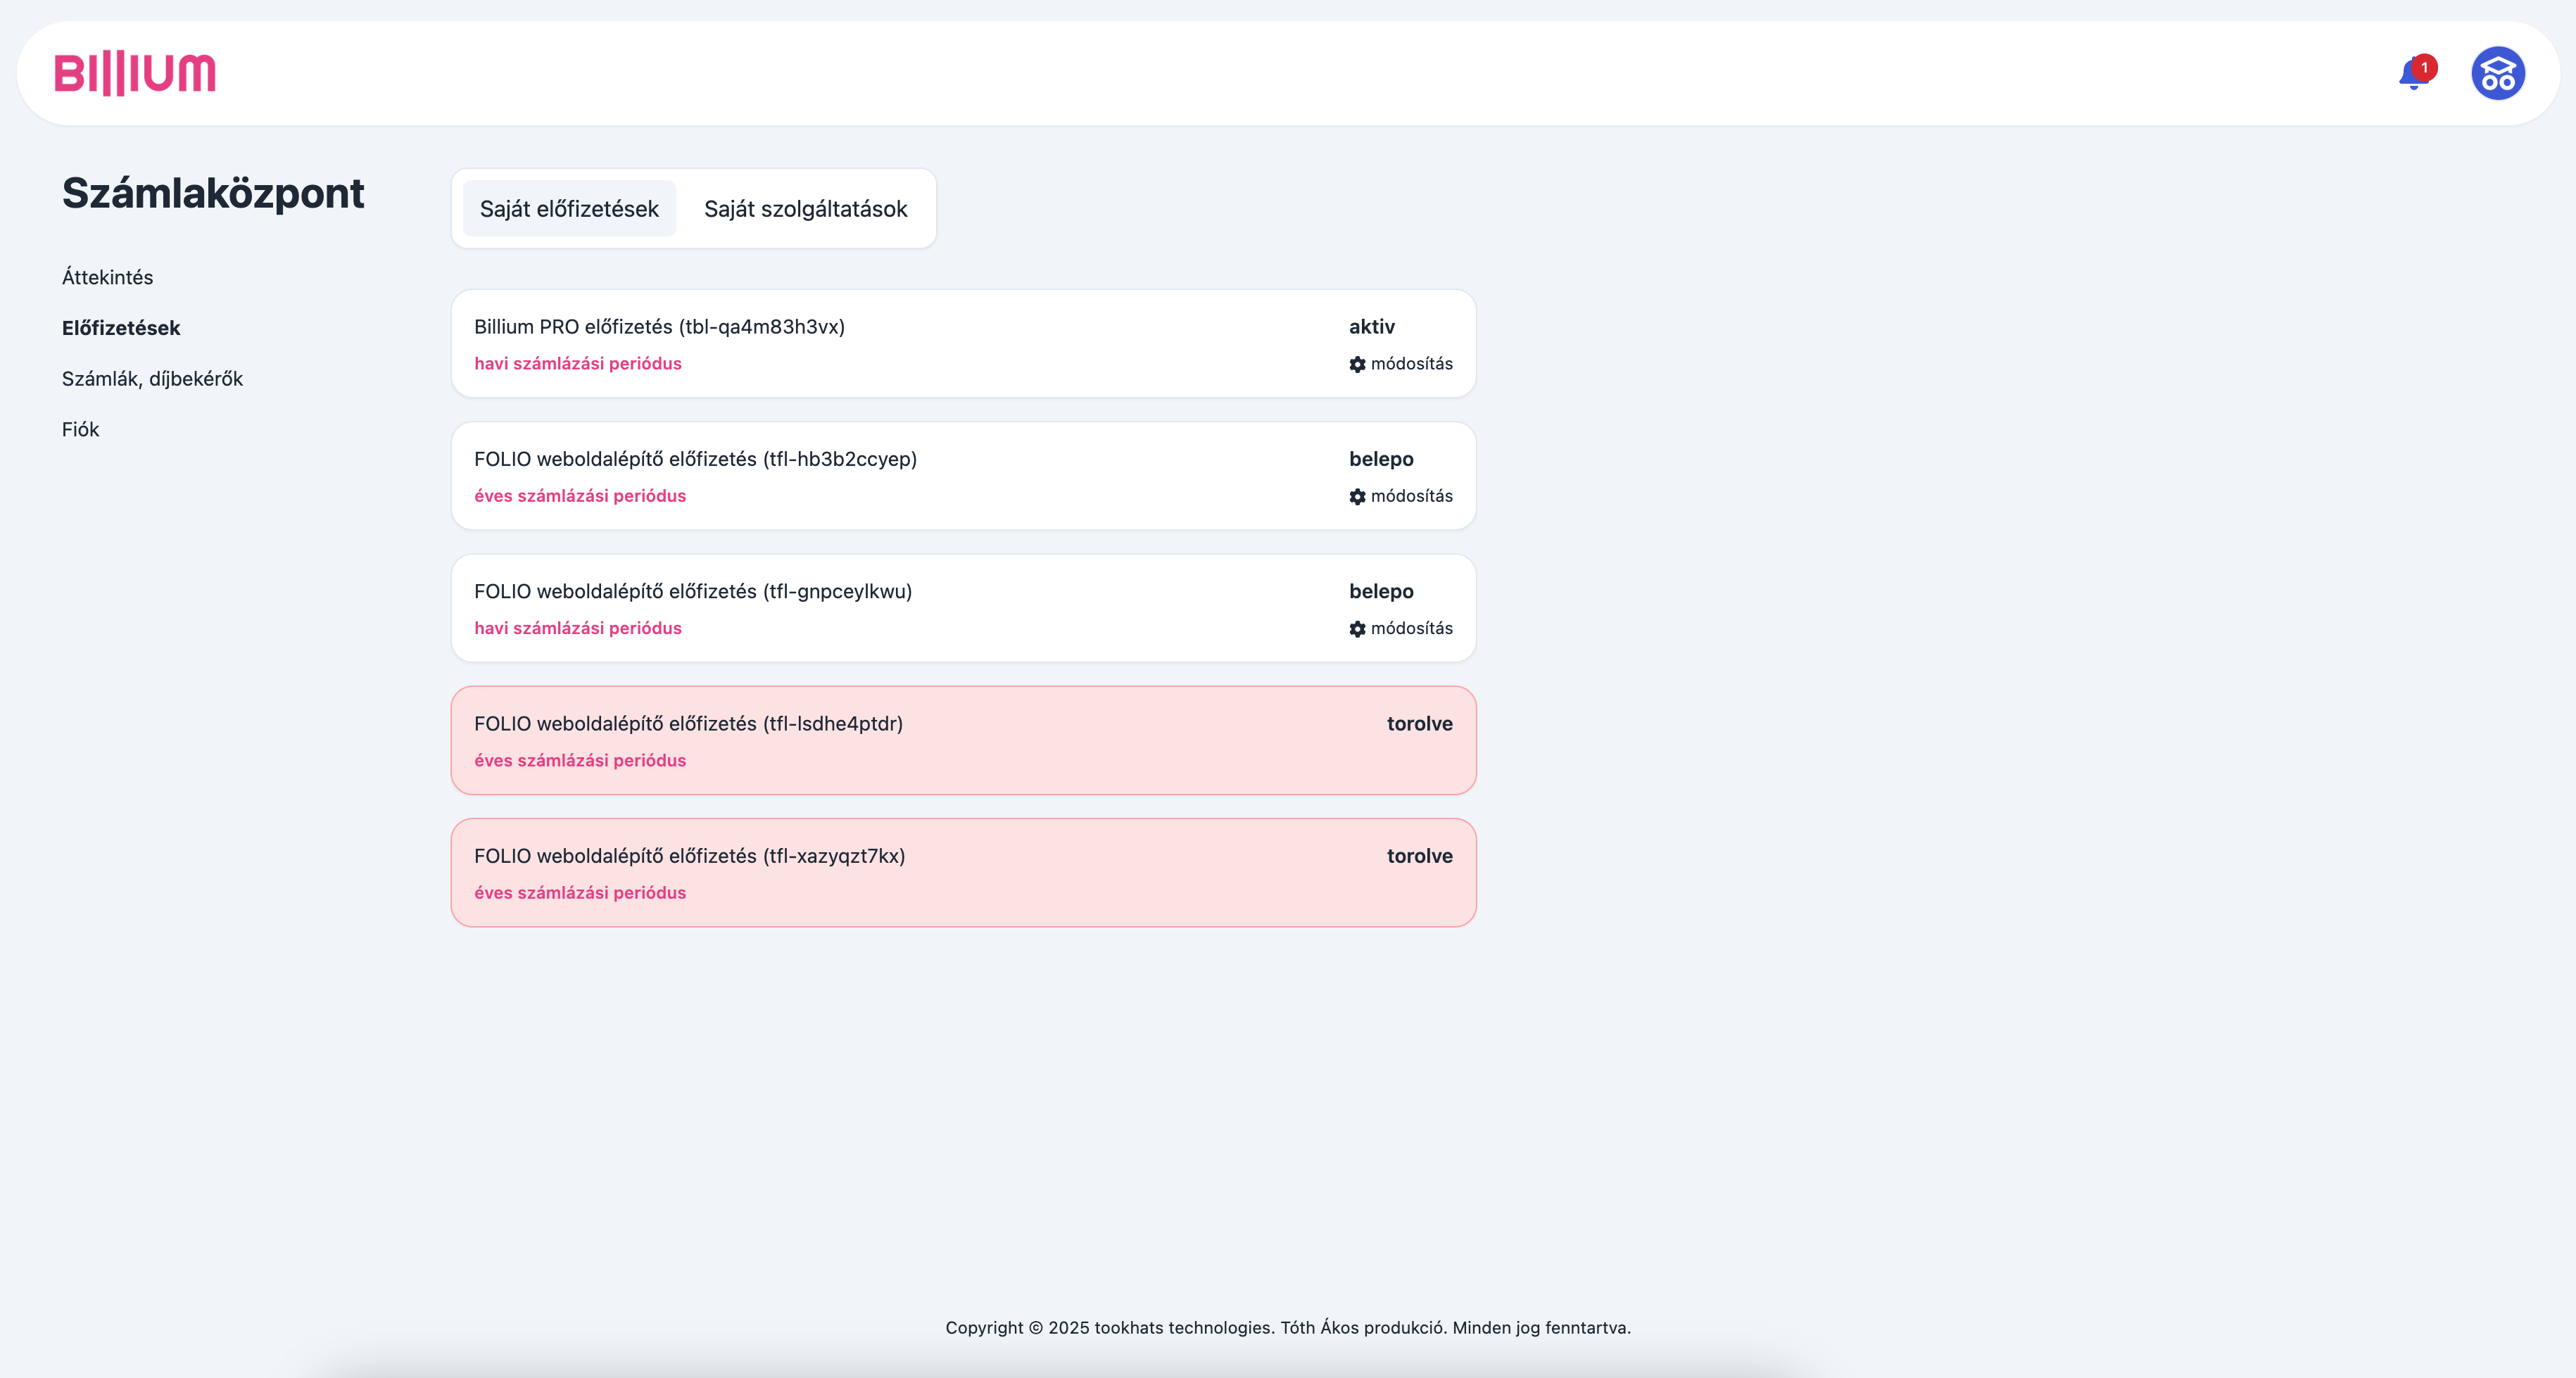
Task: Open Számlák, díjbekérők page
Action: pos(152,379)
